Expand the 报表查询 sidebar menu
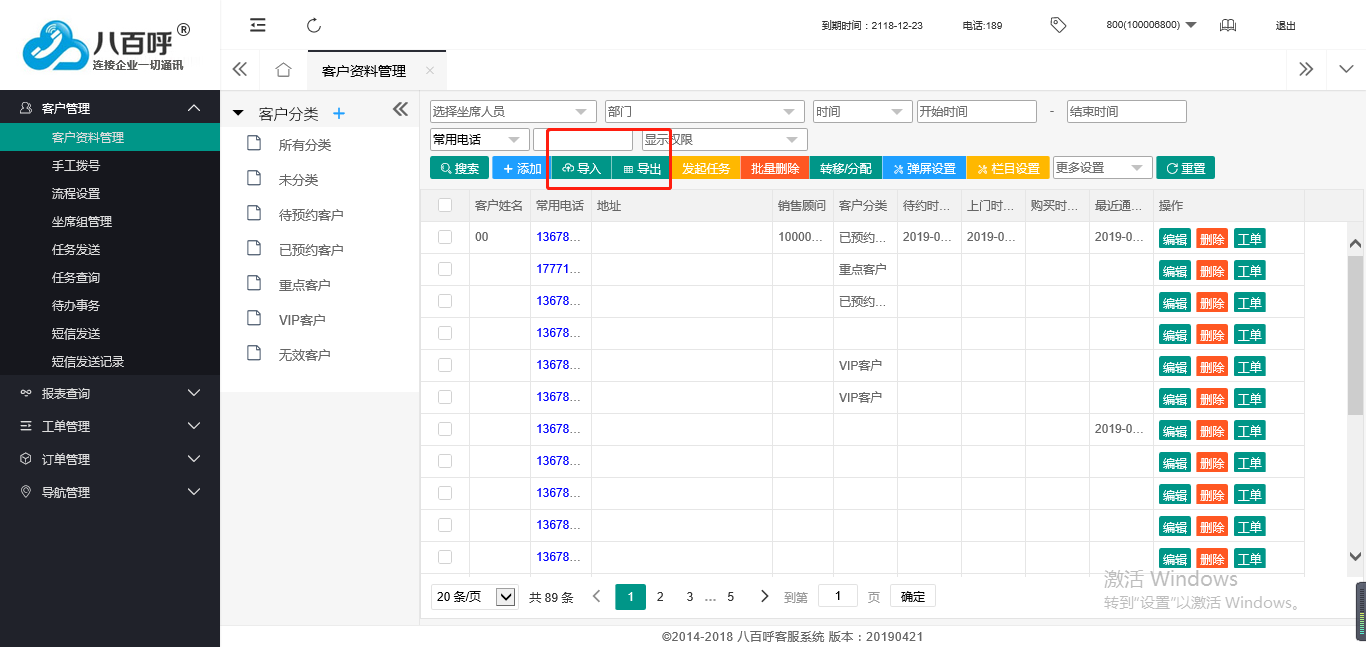Screen dimensions: 1366x647 click(110, 393)
